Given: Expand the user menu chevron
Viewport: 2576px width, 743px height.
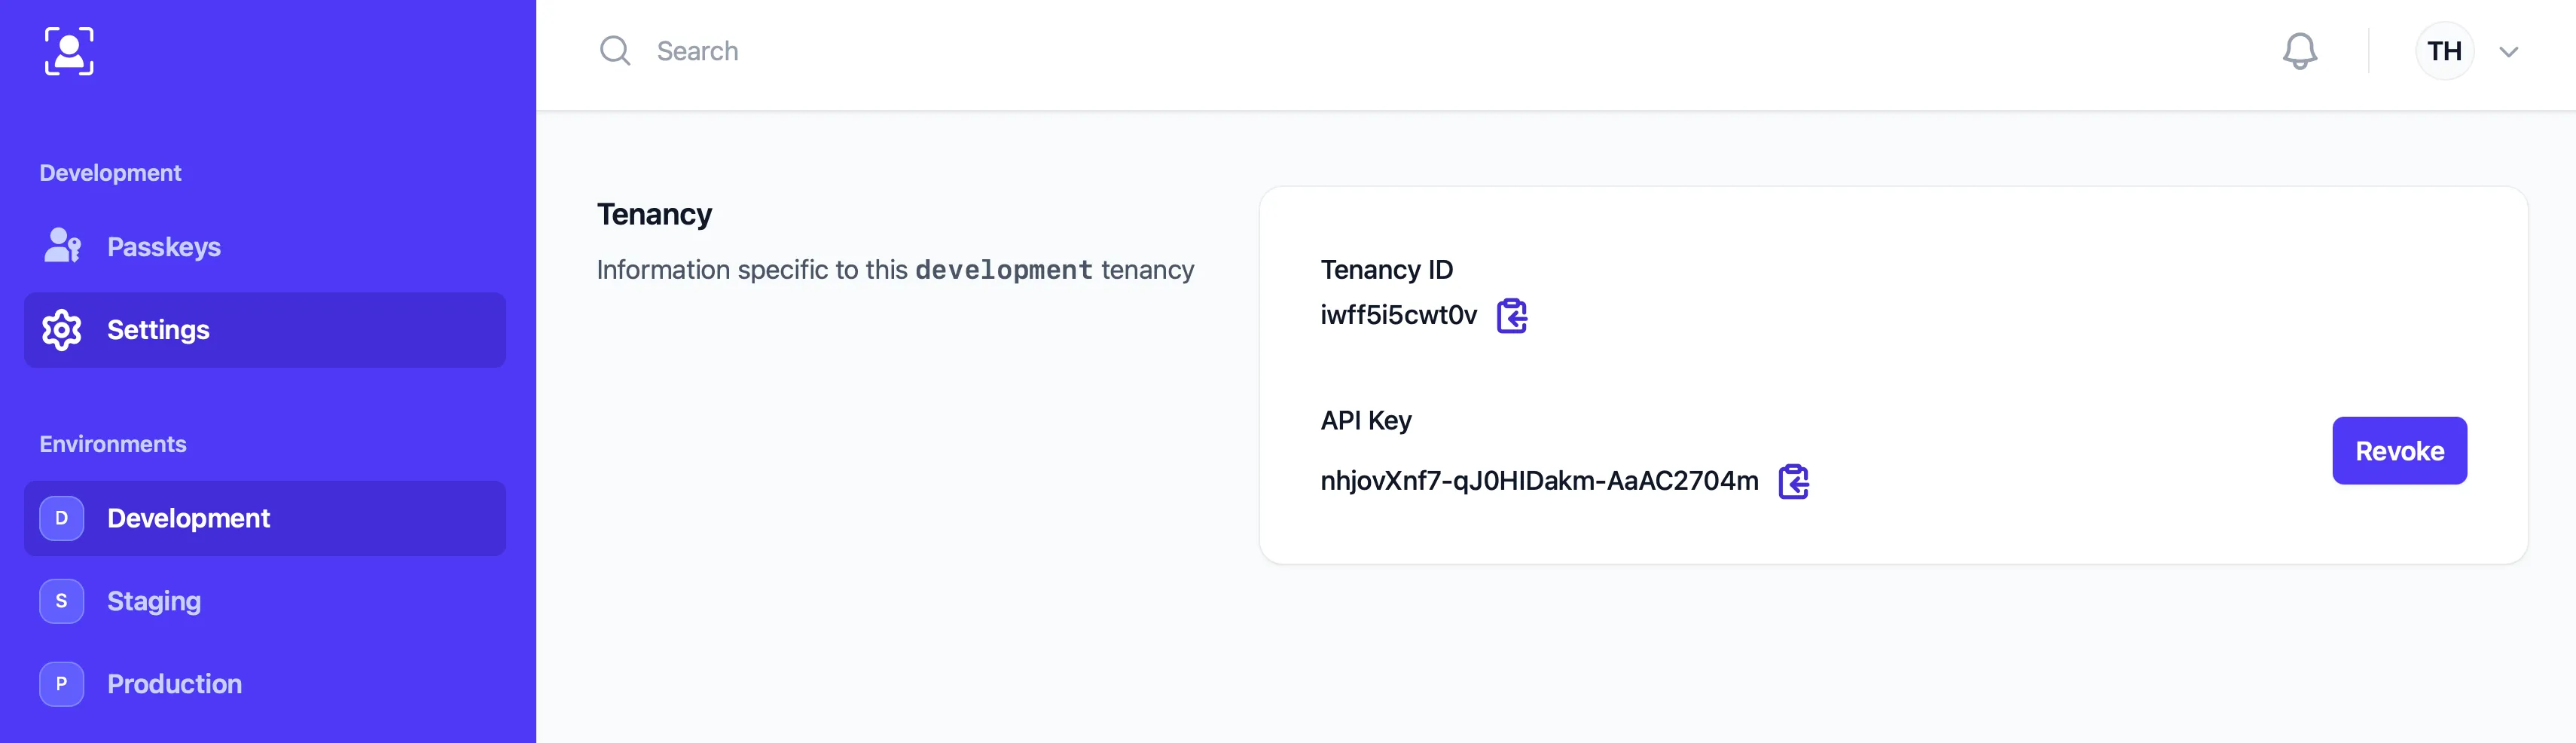Looking at the screenshot, I should 2510,51.
